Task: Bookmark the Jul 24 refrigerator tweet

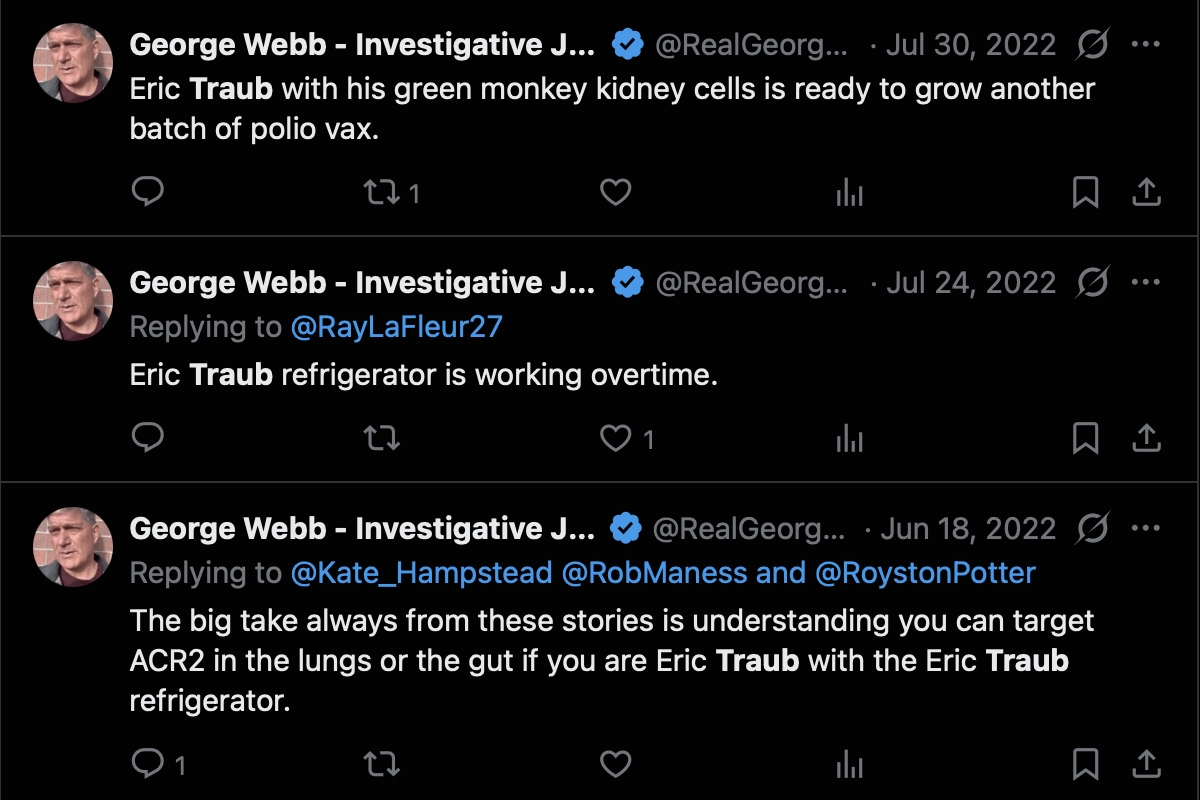Action: [1085, 438]
